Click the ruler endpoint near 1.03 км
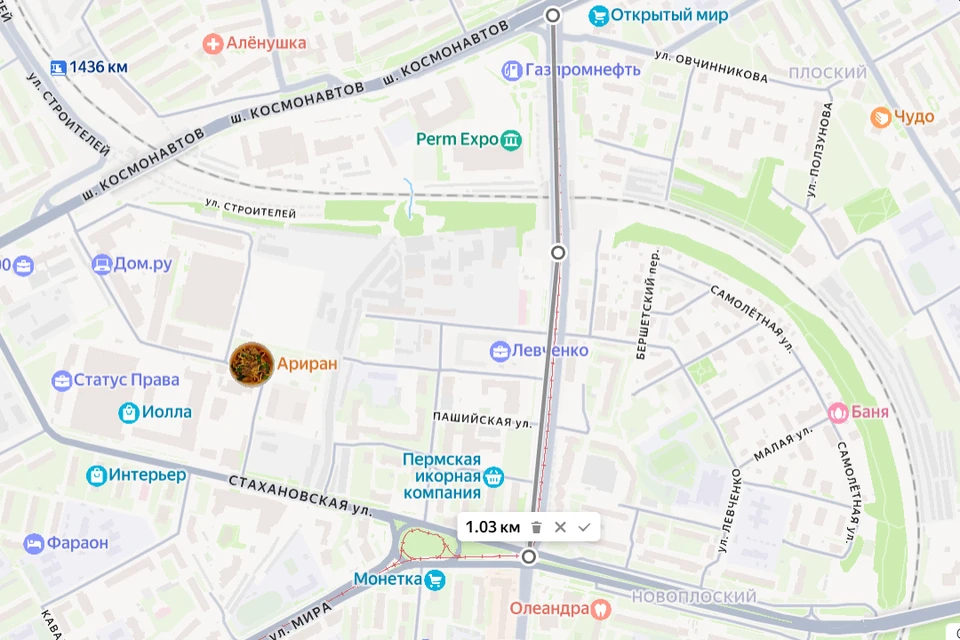 (529, 557)
